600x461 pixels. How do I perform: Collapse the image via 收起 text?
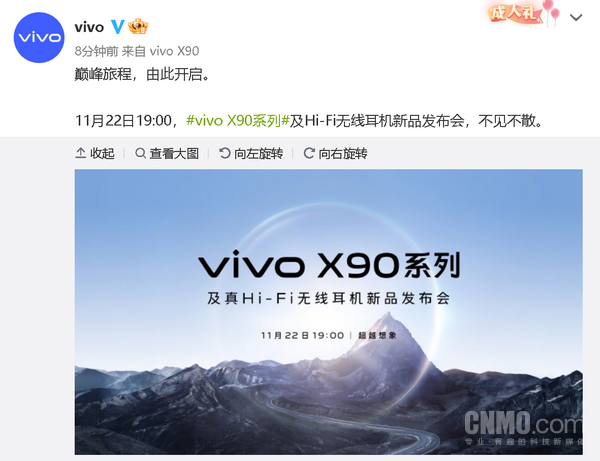tap(102, 153)
